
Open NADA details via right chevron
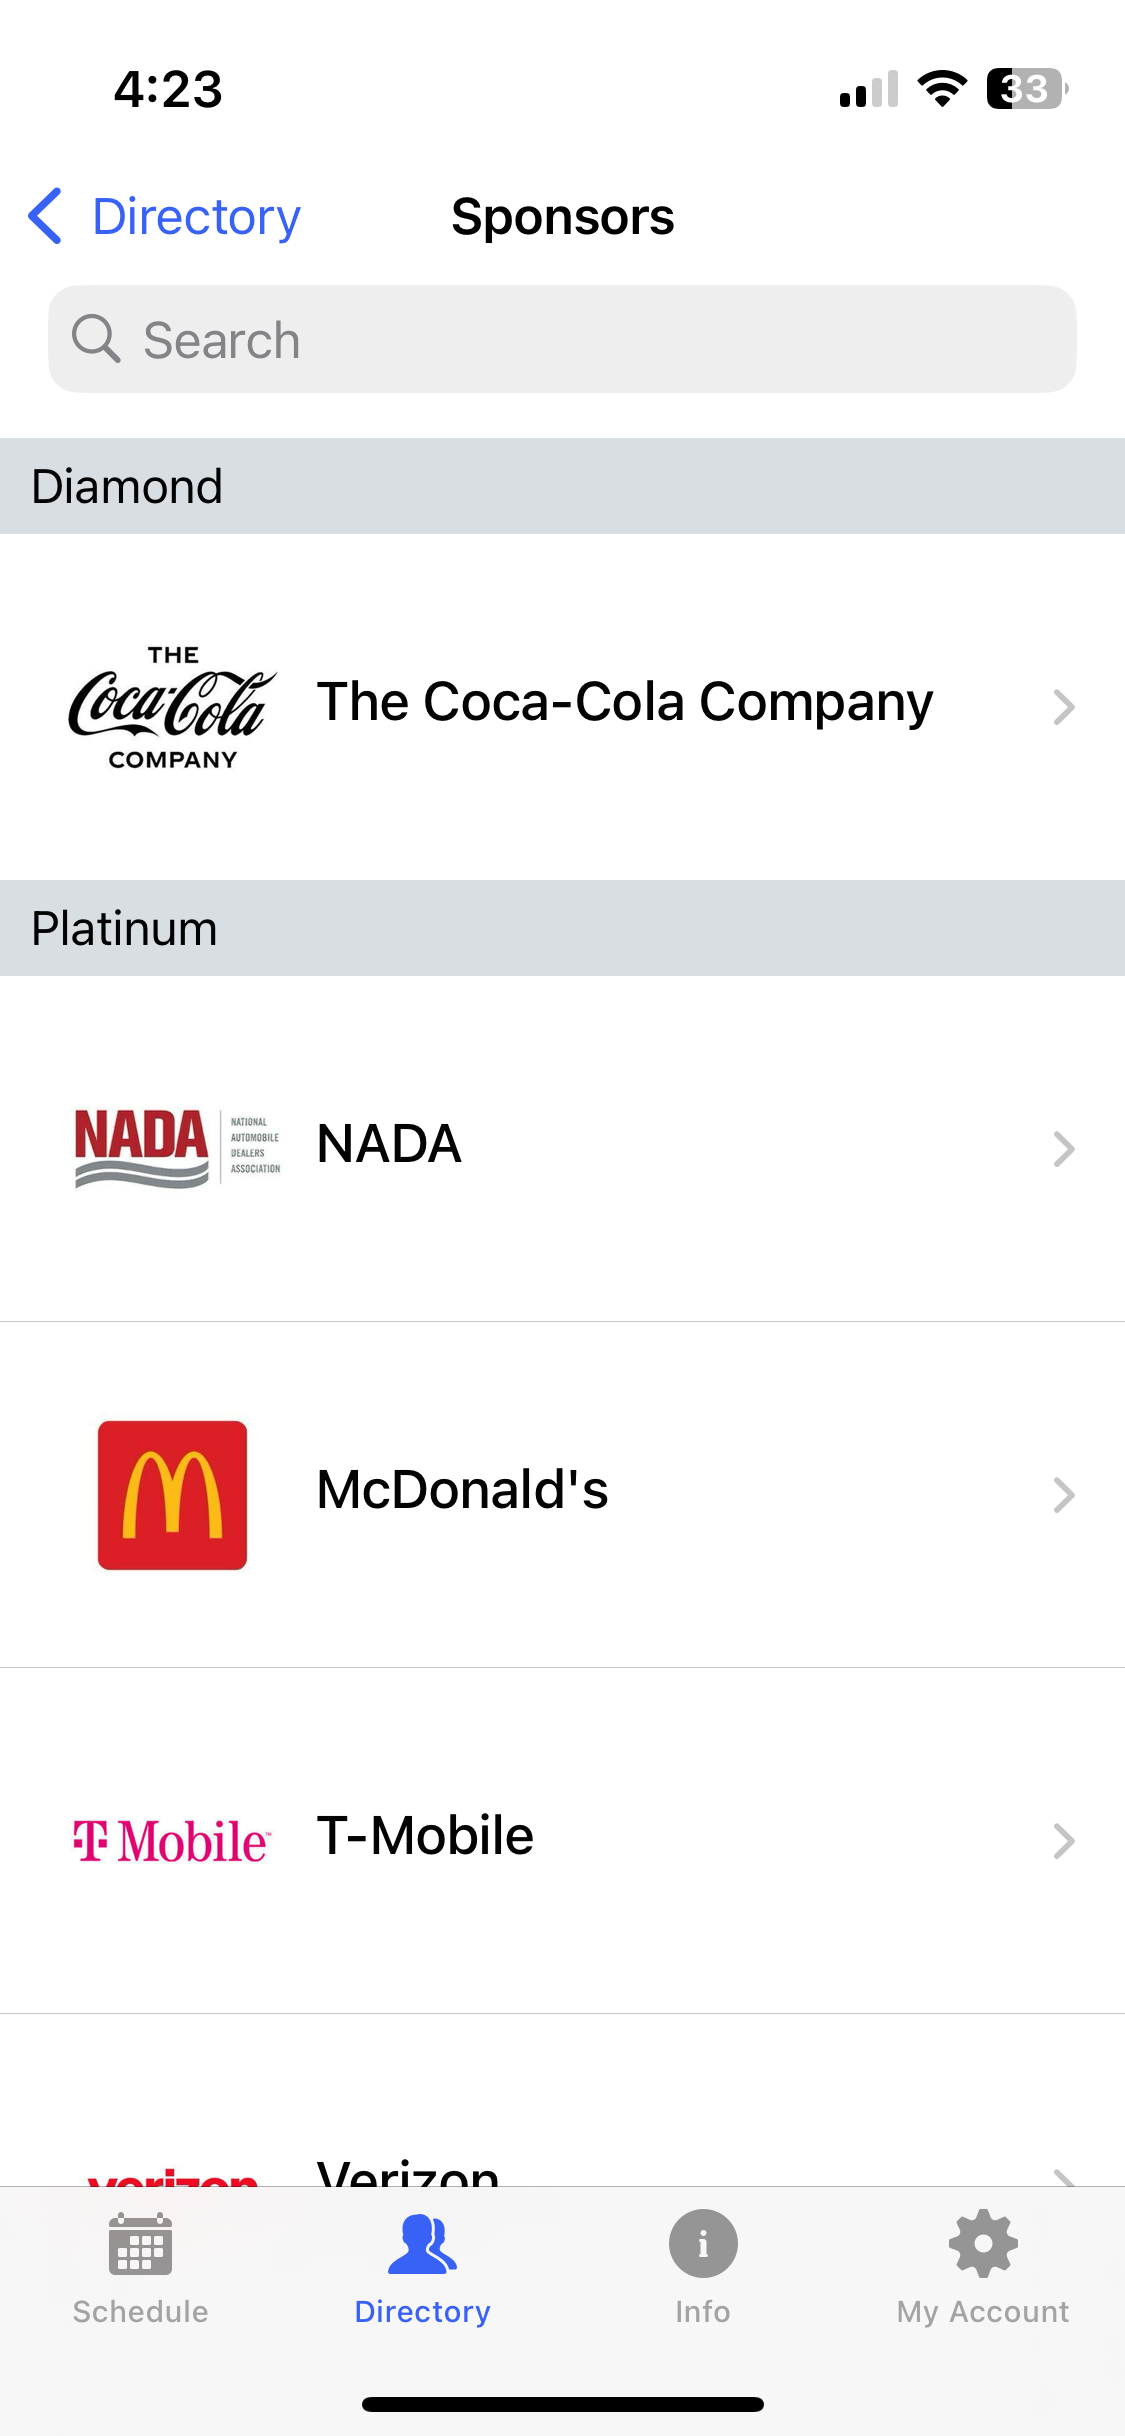[x=1063, y=1148]
